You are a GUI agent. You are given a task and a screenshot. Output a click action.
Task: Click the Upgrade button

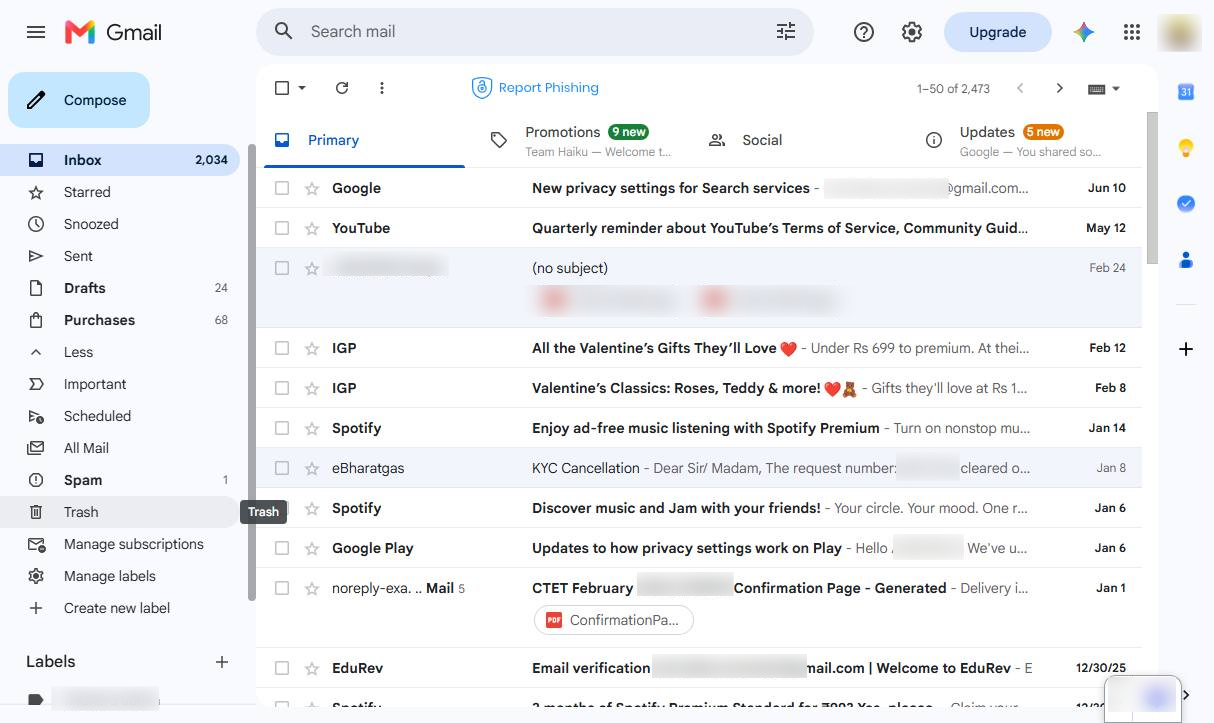click(997, 32)
